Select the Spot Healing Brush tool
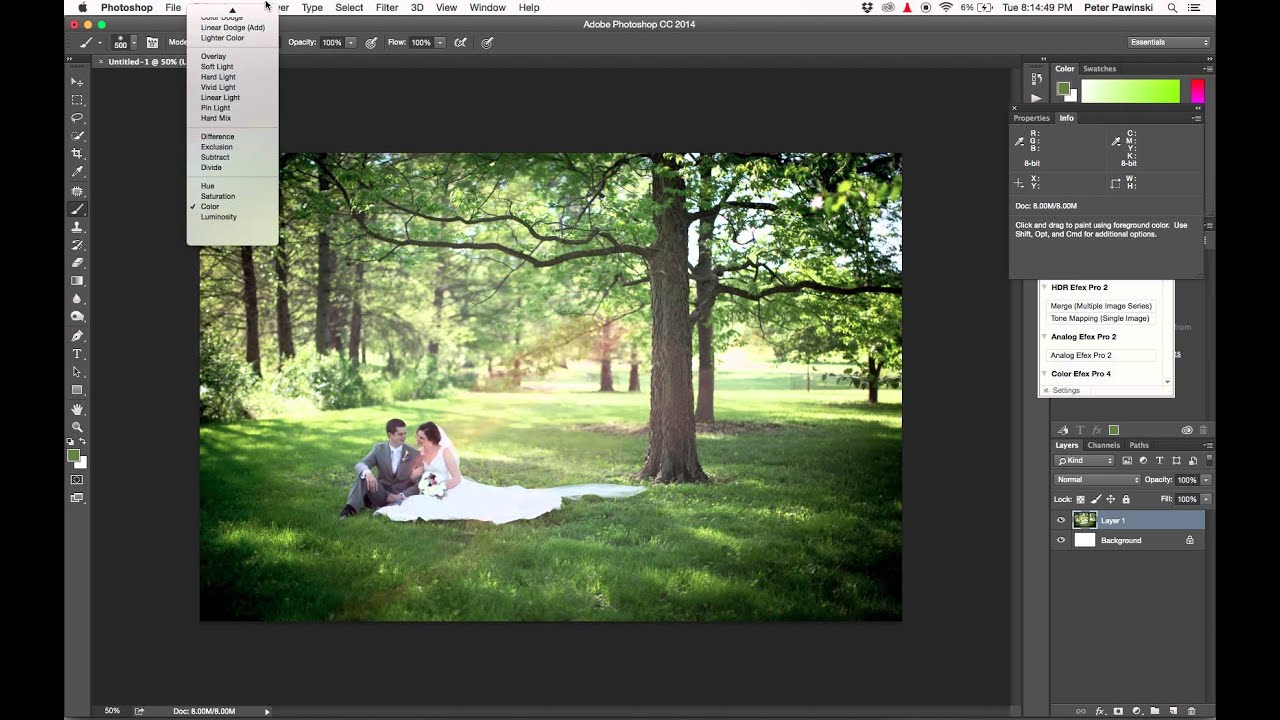This screenshot has width=1280, height=720. click(x=77, y=191)
